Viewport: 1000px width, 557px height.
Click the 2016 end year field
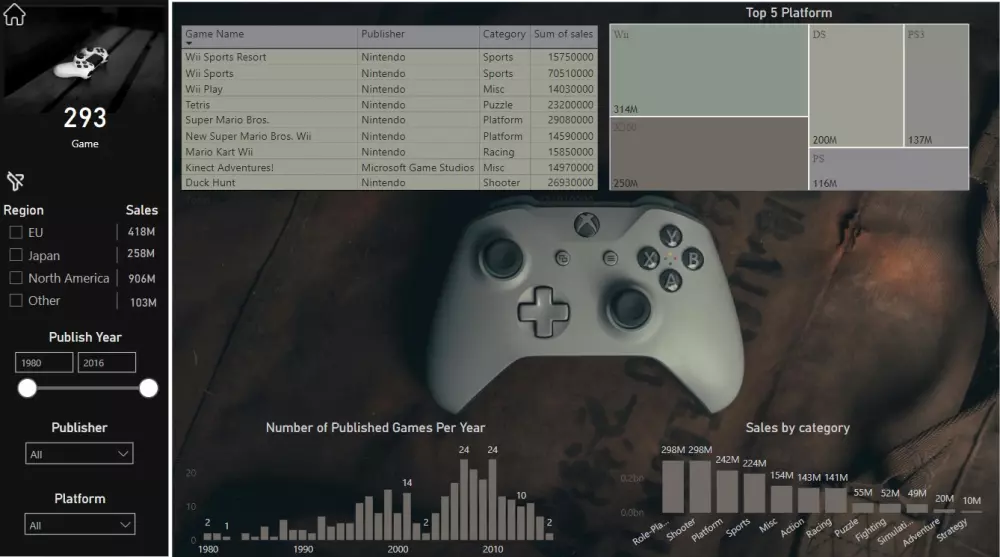(107, 362)
